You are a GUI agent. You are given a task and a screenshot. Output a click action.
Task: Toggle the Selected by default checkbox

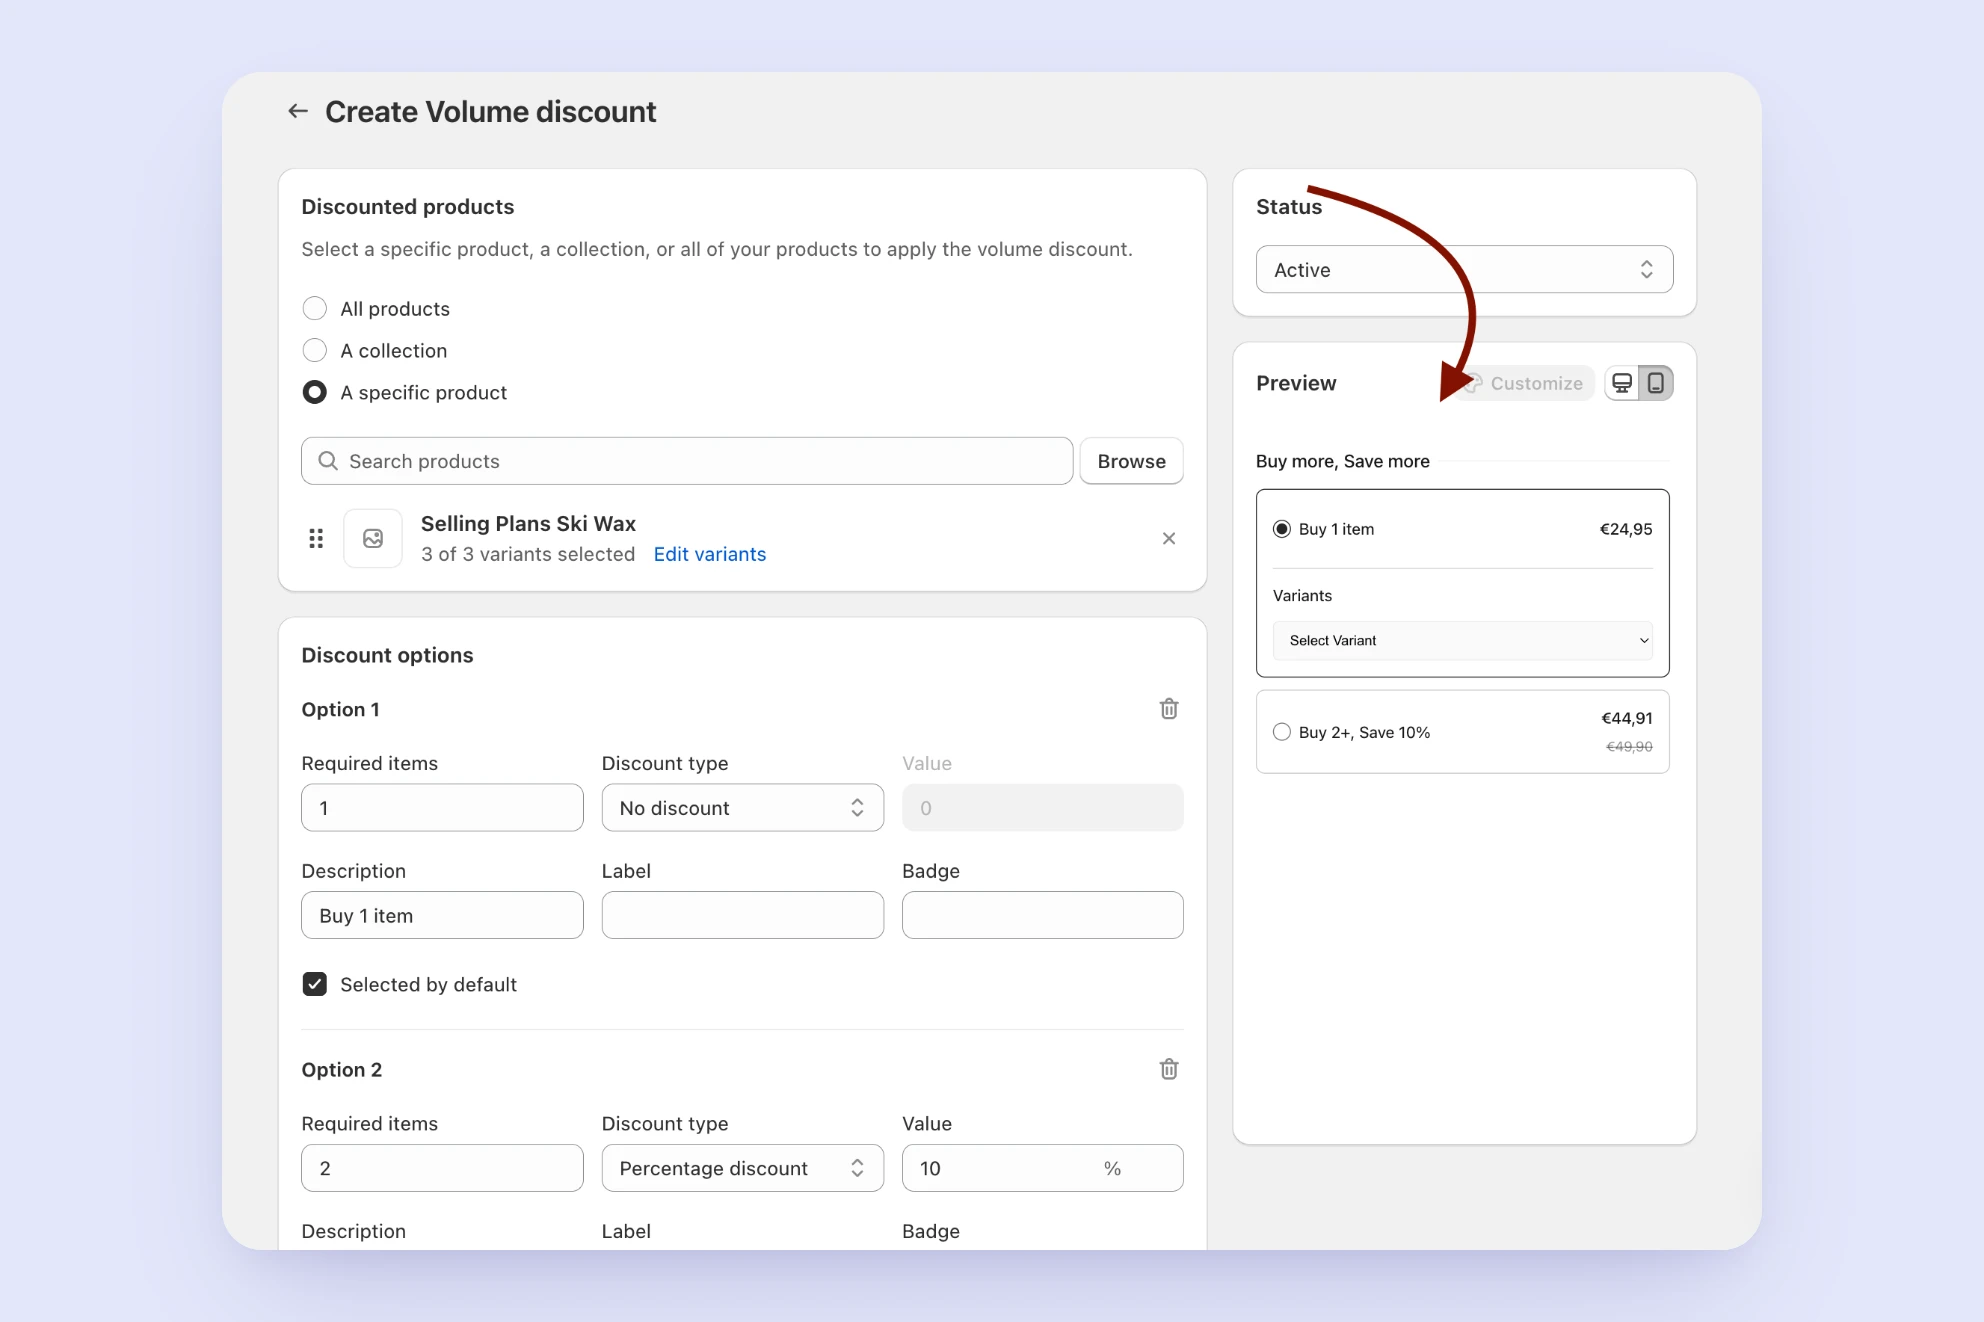click(x=314, y=984)
